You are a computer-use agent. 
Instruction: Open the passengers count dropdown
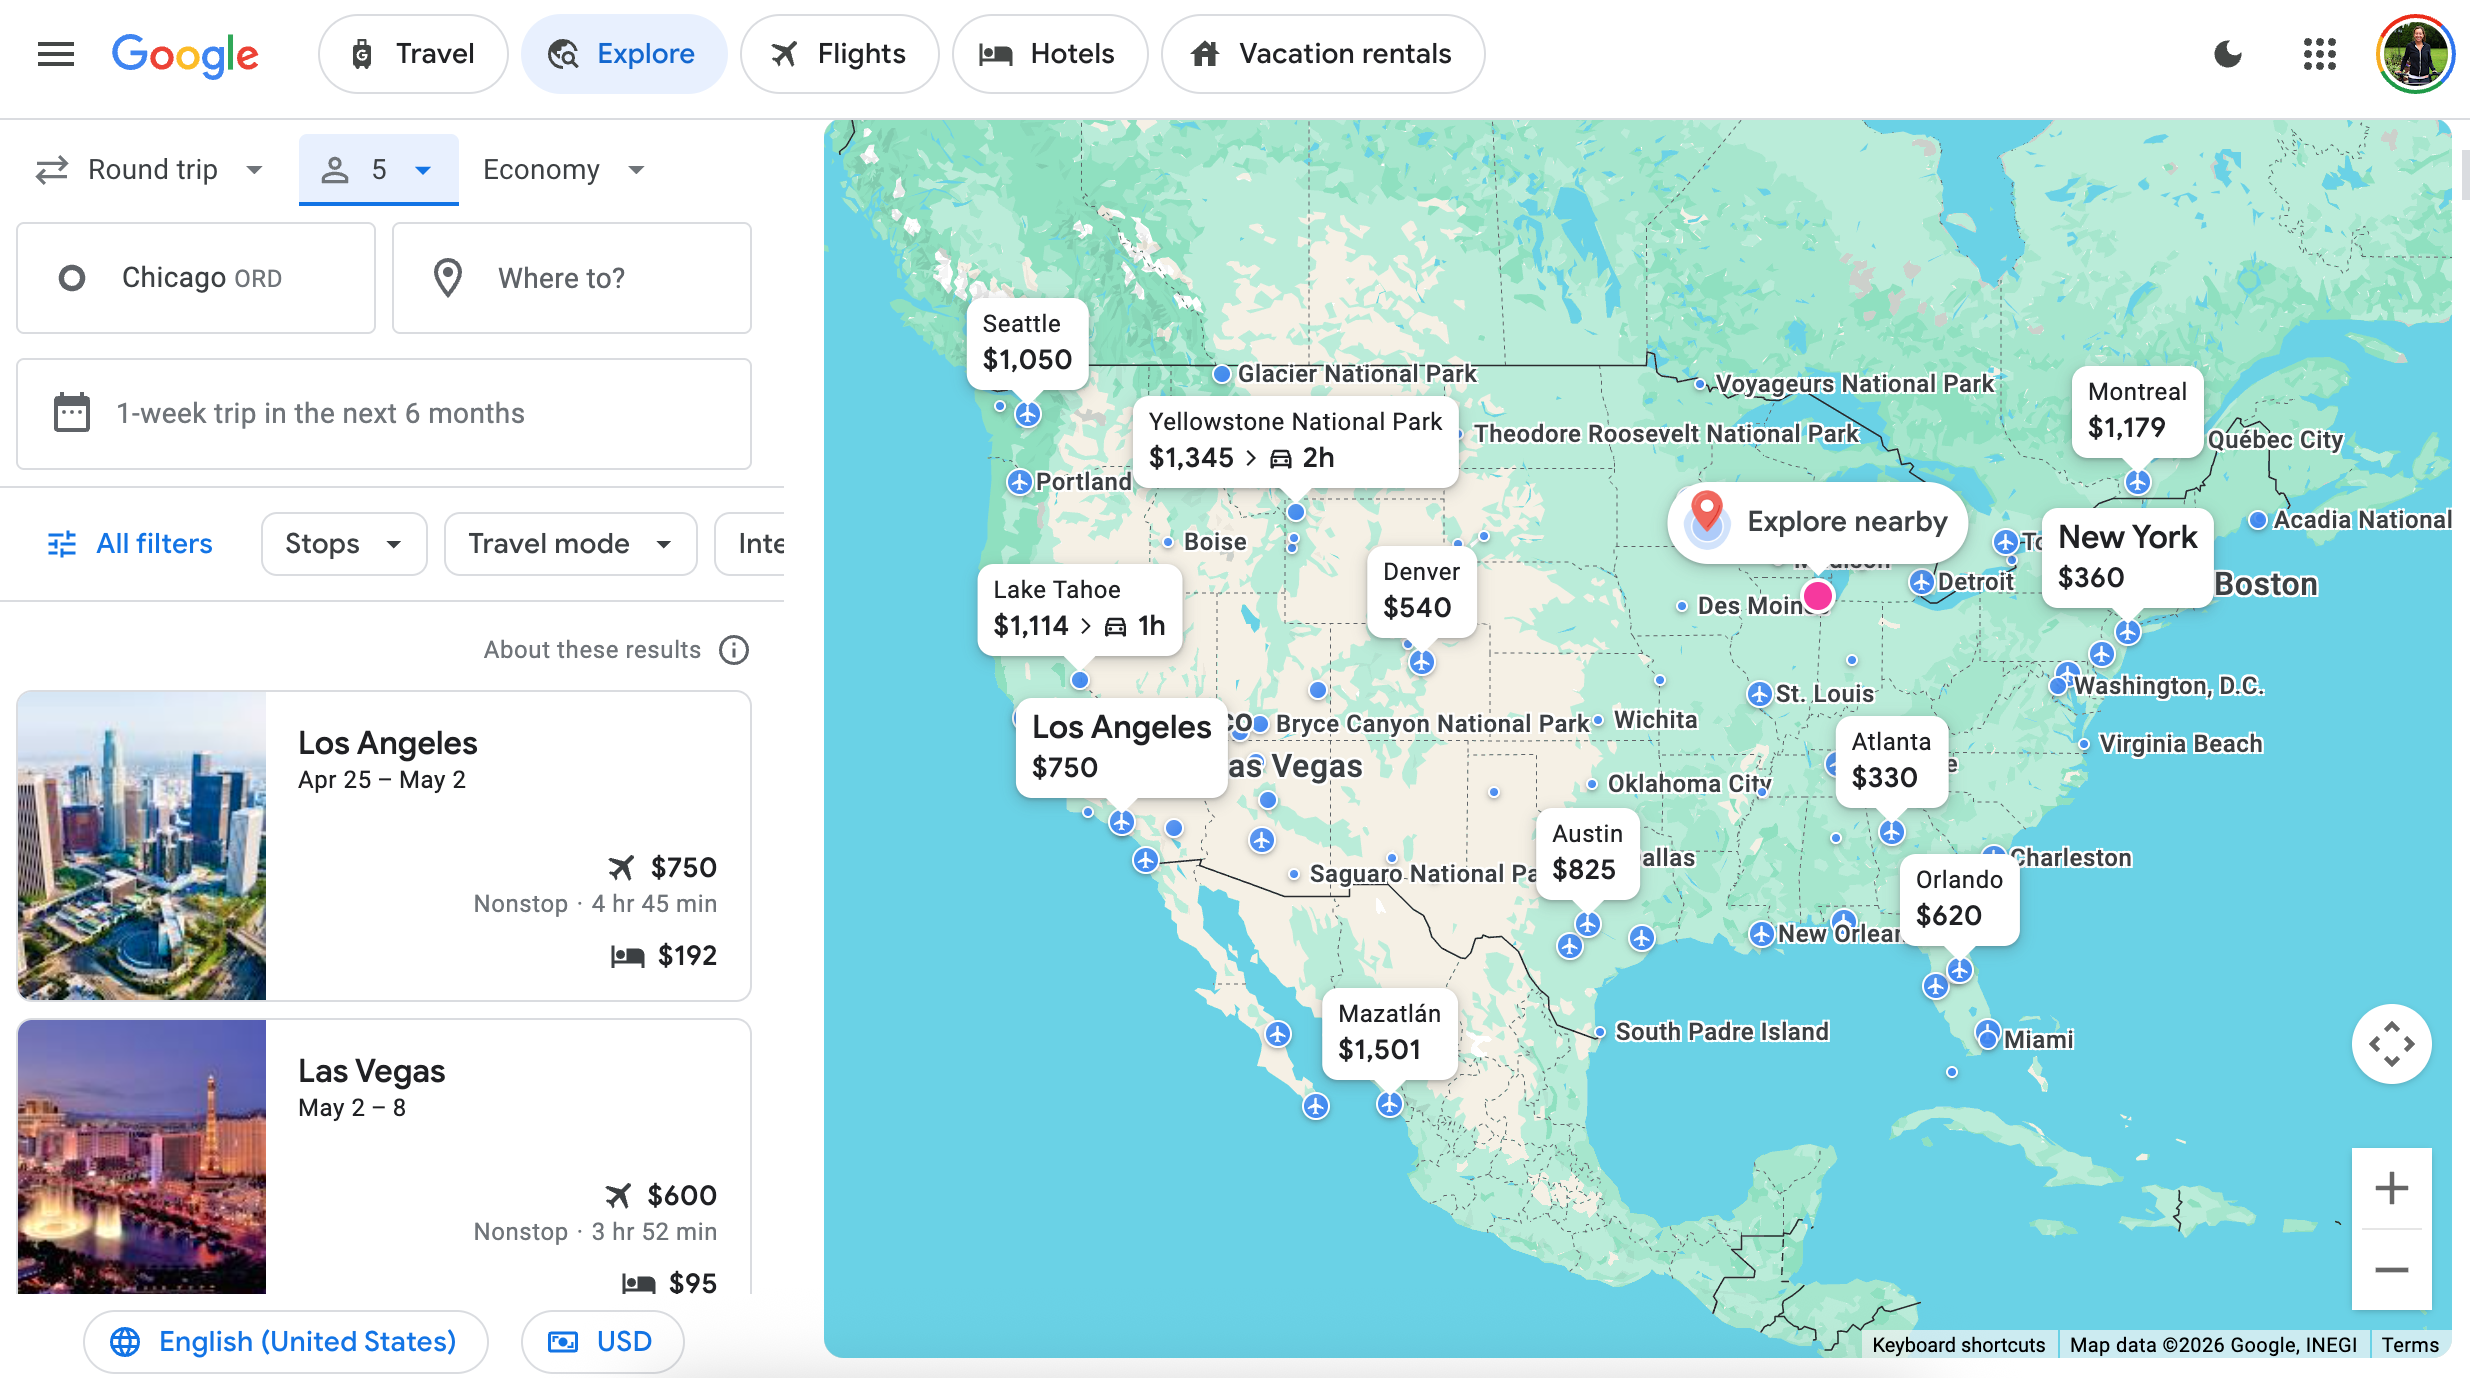click(378, 170)
